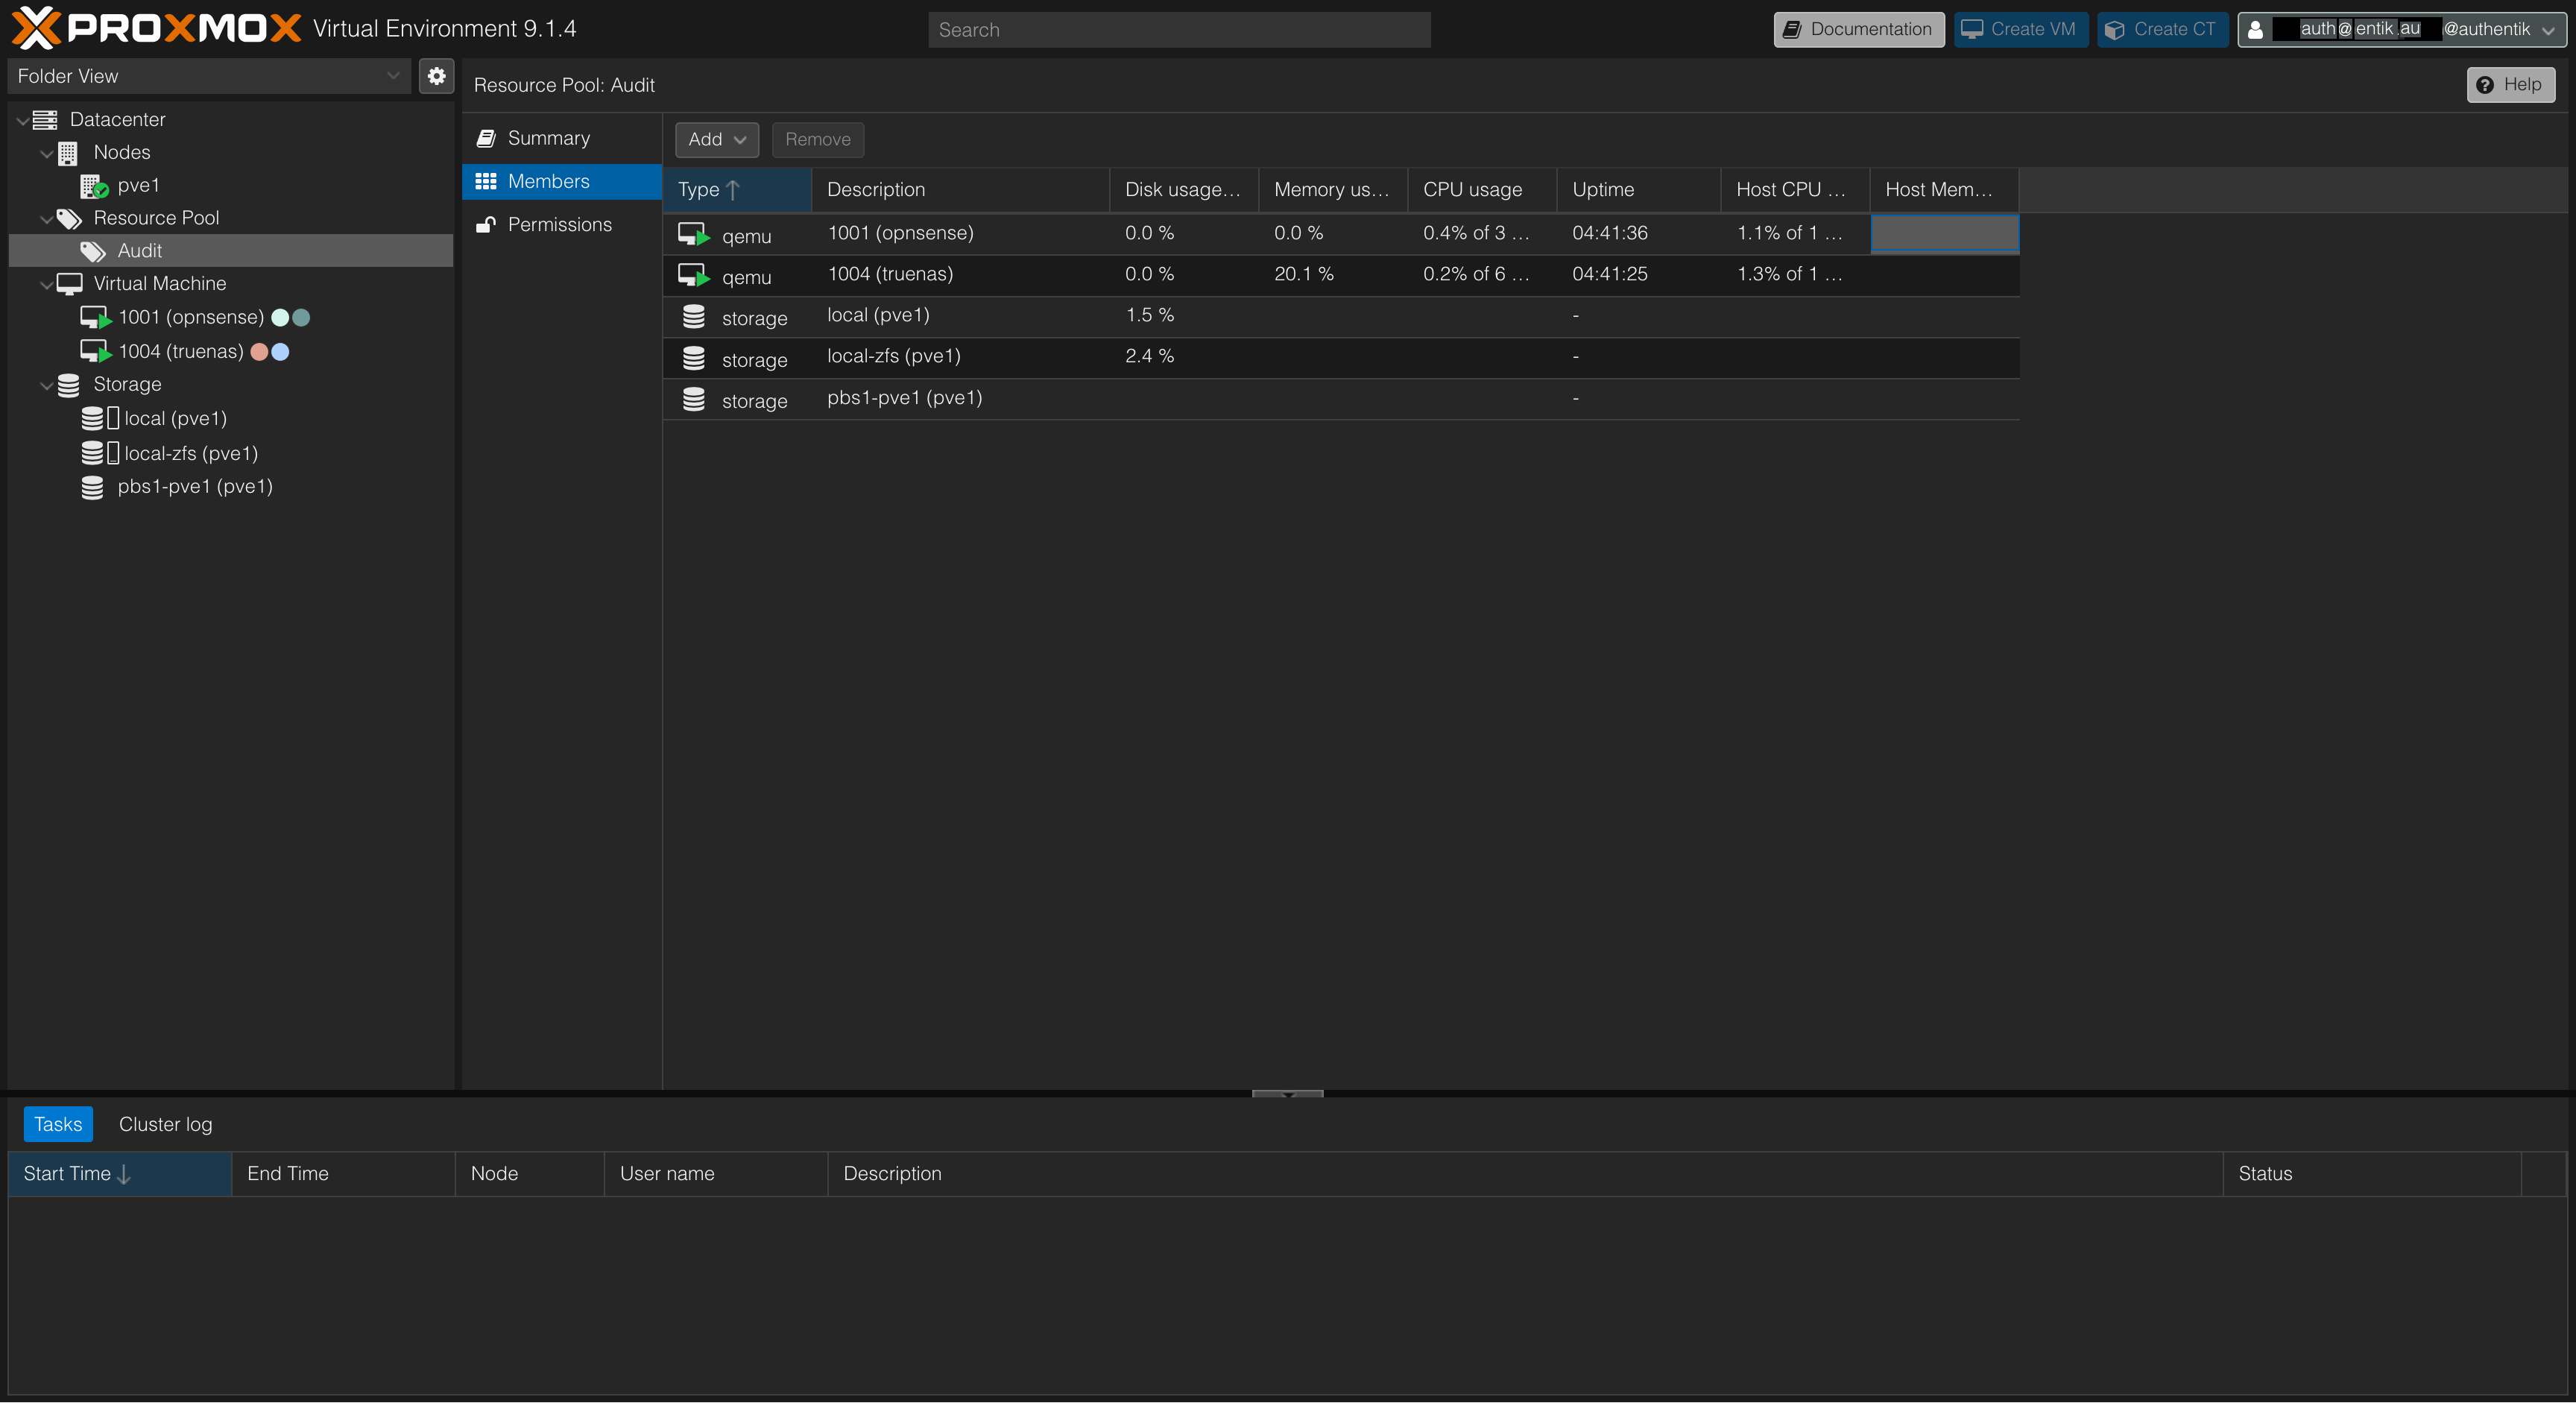Open the Permissions tab

pos(559,225)
